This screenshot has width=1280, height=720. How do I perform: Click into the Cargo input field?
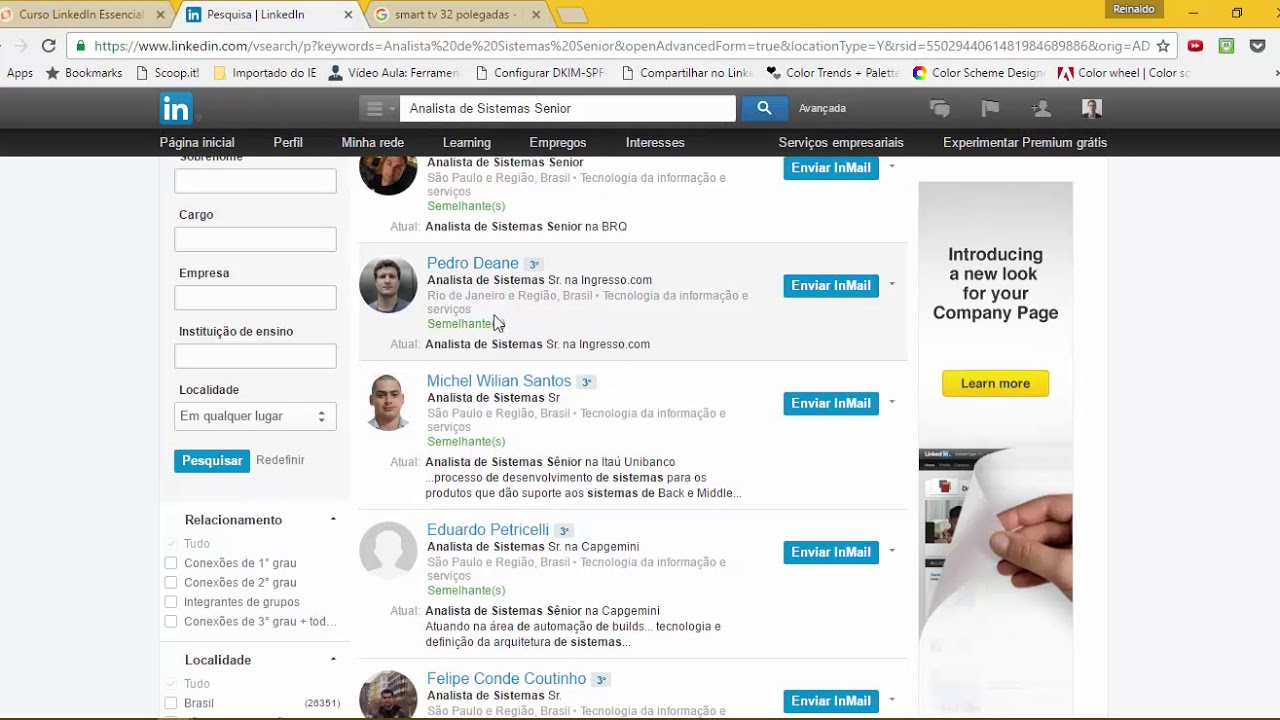255,239
